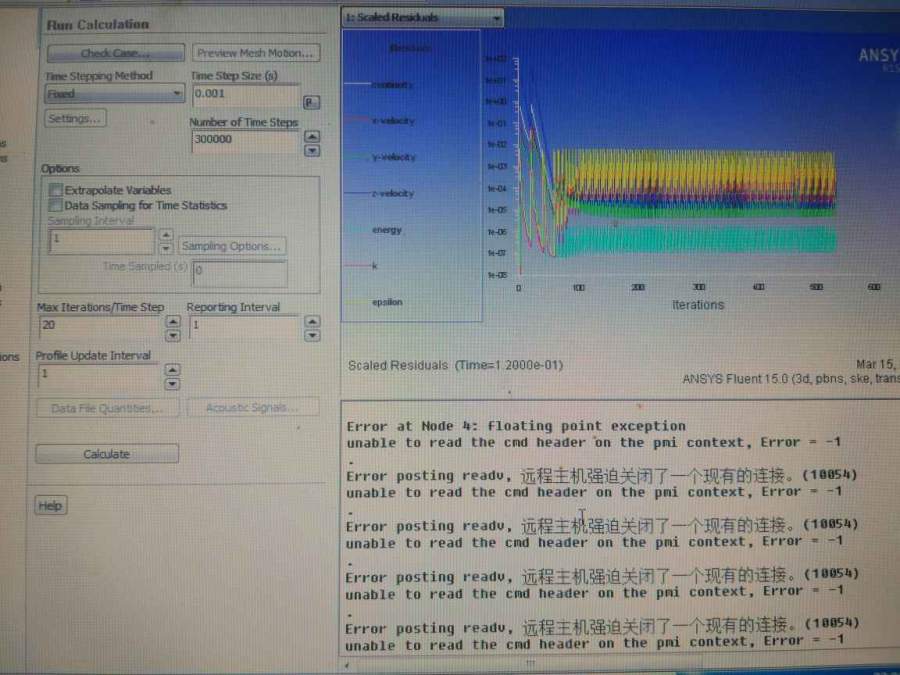
Task: Click the P parameter button beside time step size
Action: 311,102
